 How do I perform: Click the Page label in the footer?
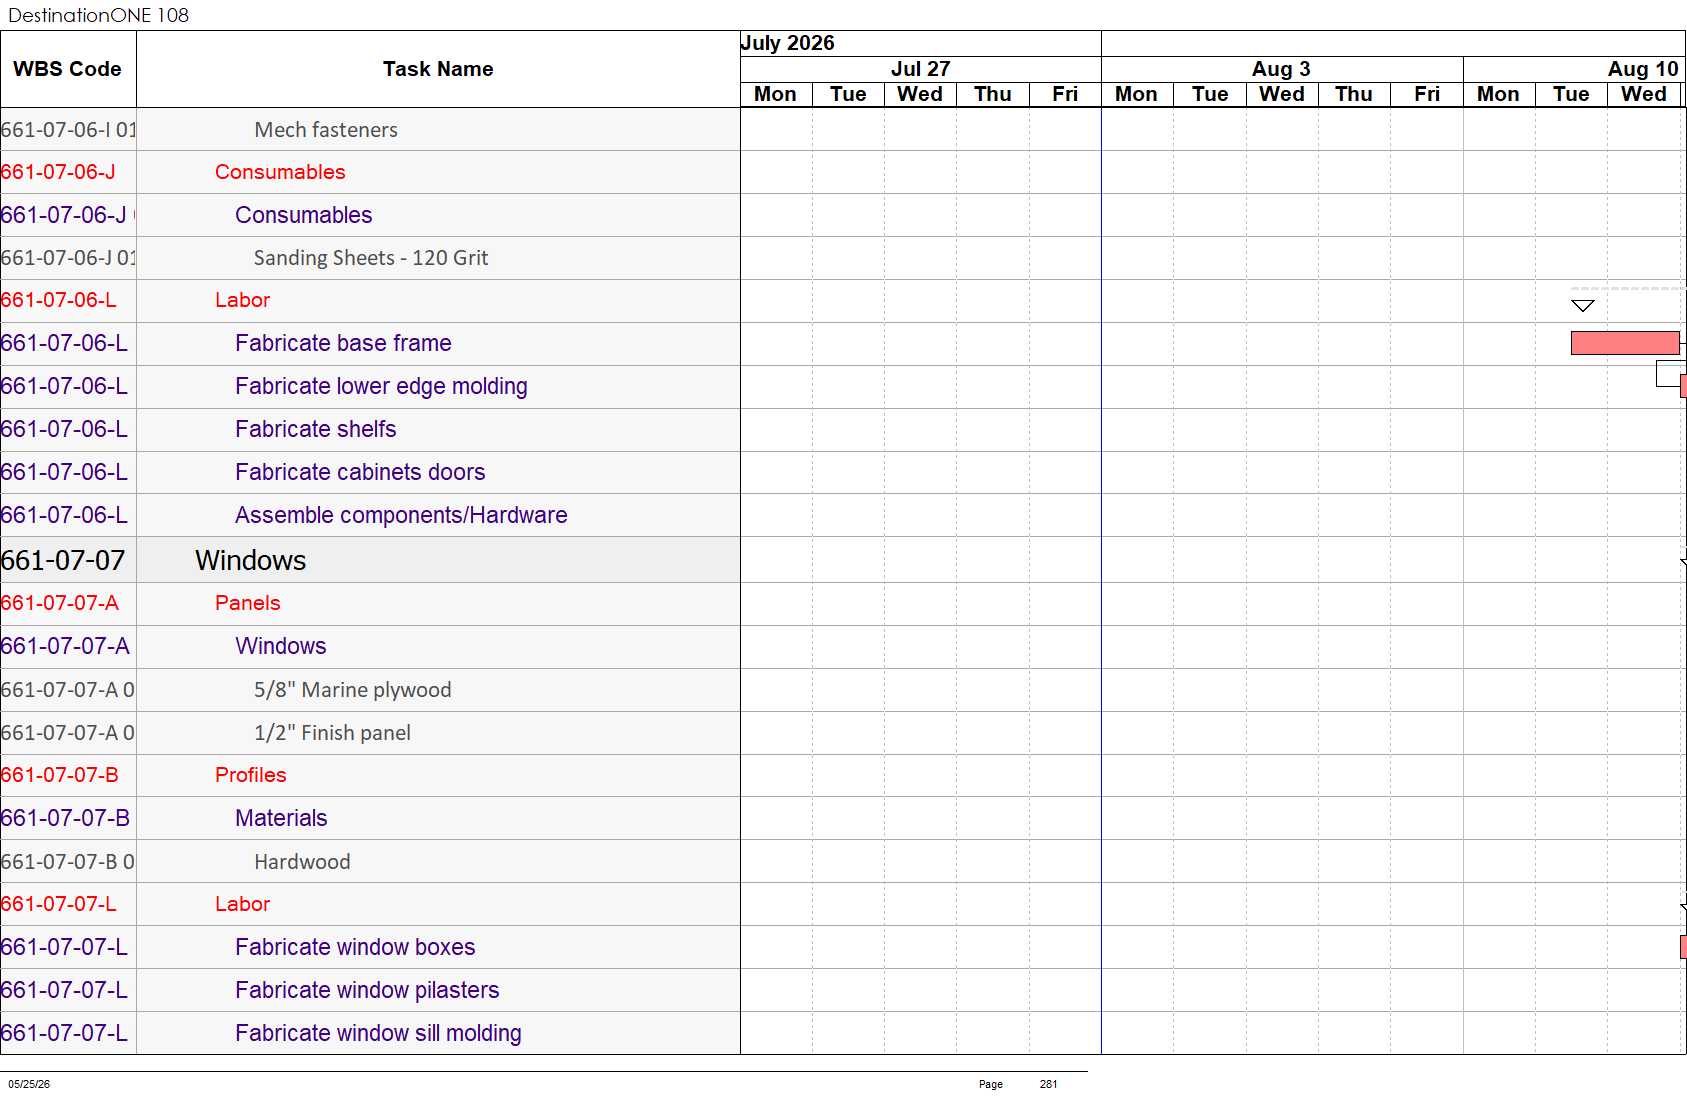990,1084
